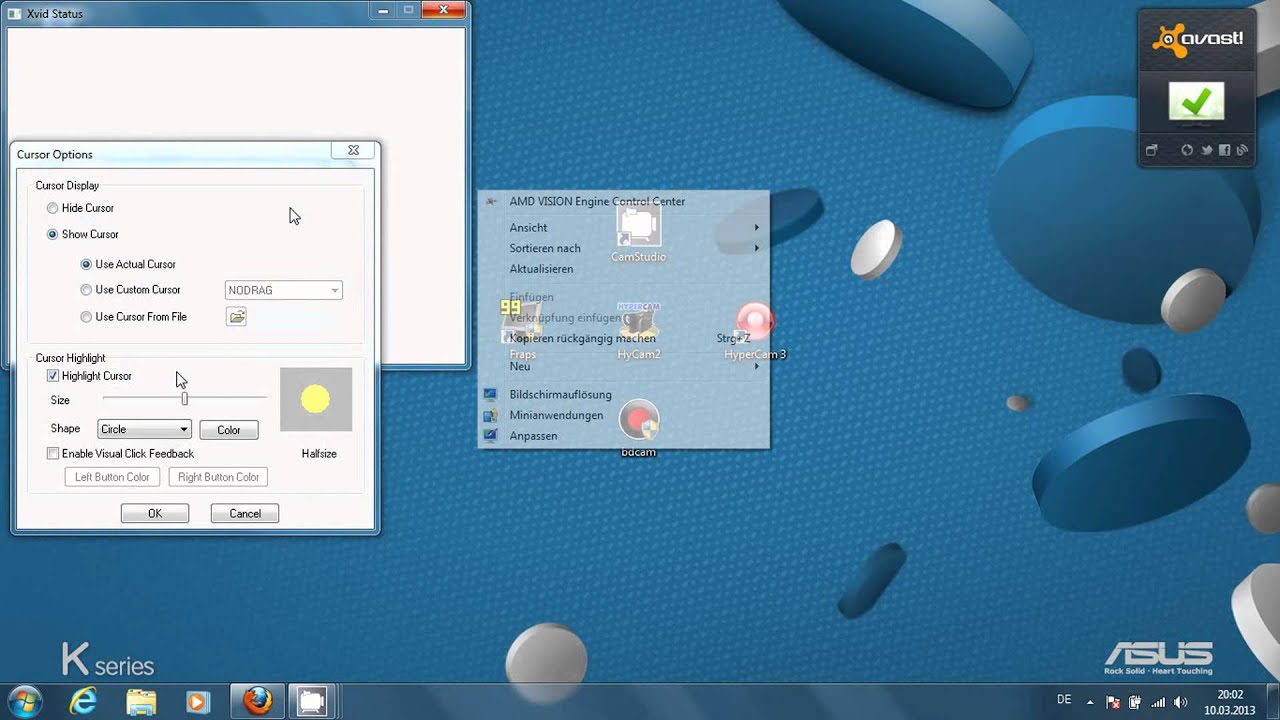Click the yellow circle highlight preview
Image resolution: width=1280 pixels, height=720 pixels.
(x=315, y=400)
